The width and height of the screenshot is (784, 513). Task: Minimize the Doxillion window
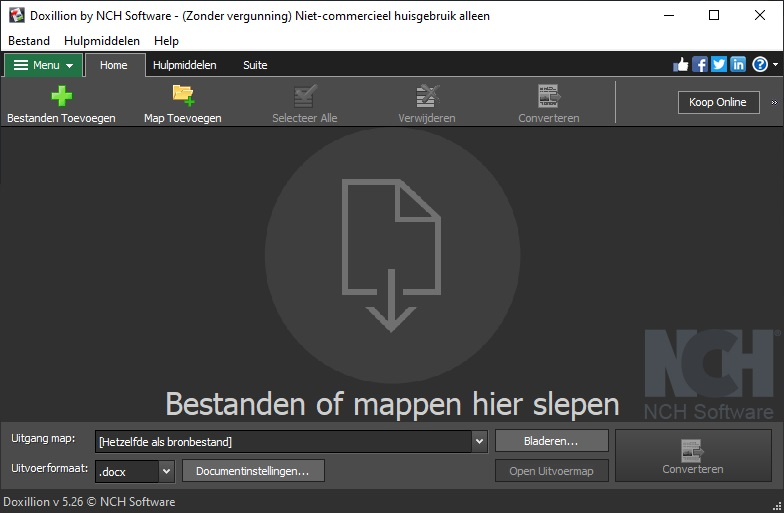[x=669, y=15]
